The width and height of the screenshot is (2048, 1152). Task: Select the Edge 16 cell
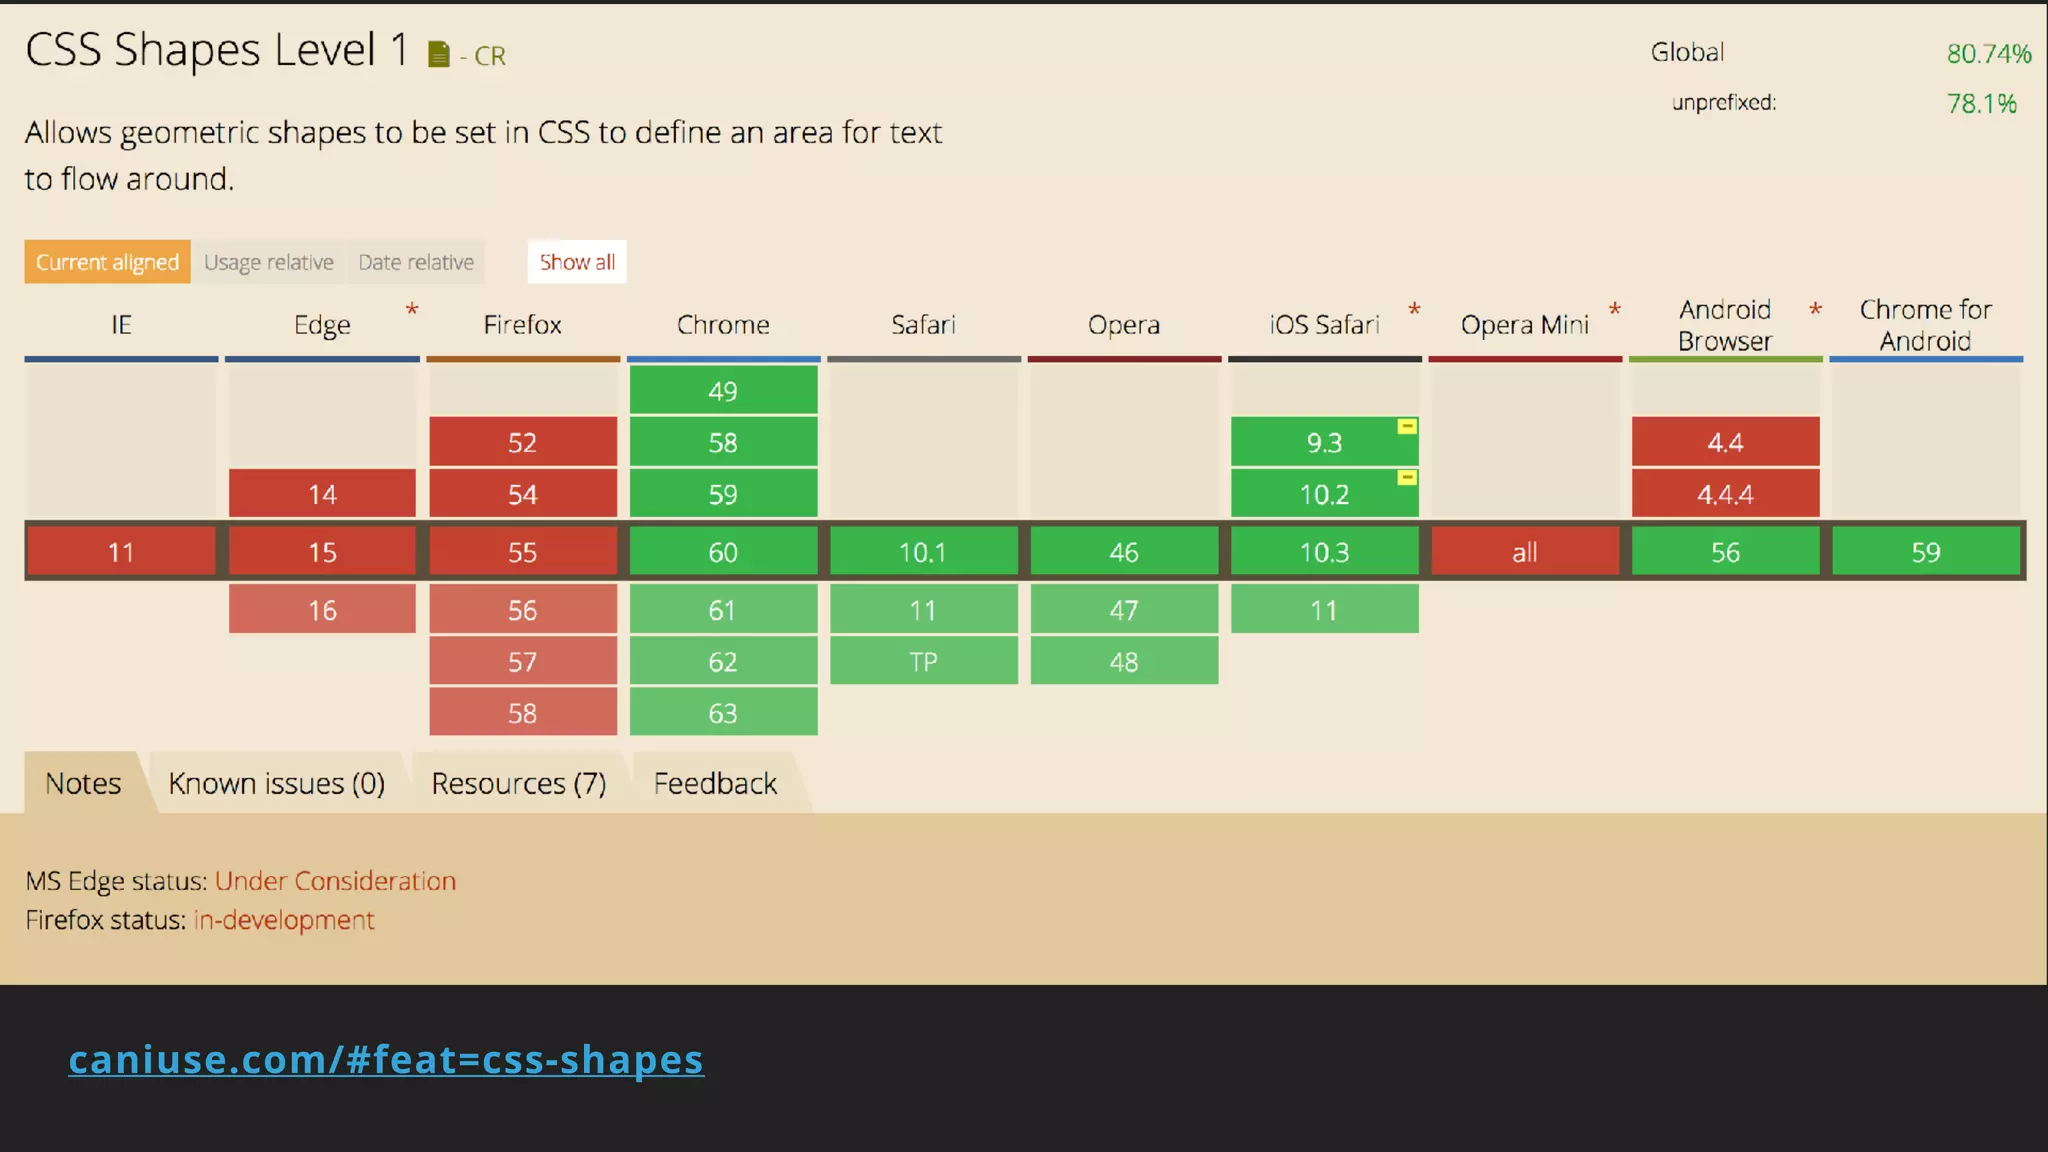click(322, 610)
